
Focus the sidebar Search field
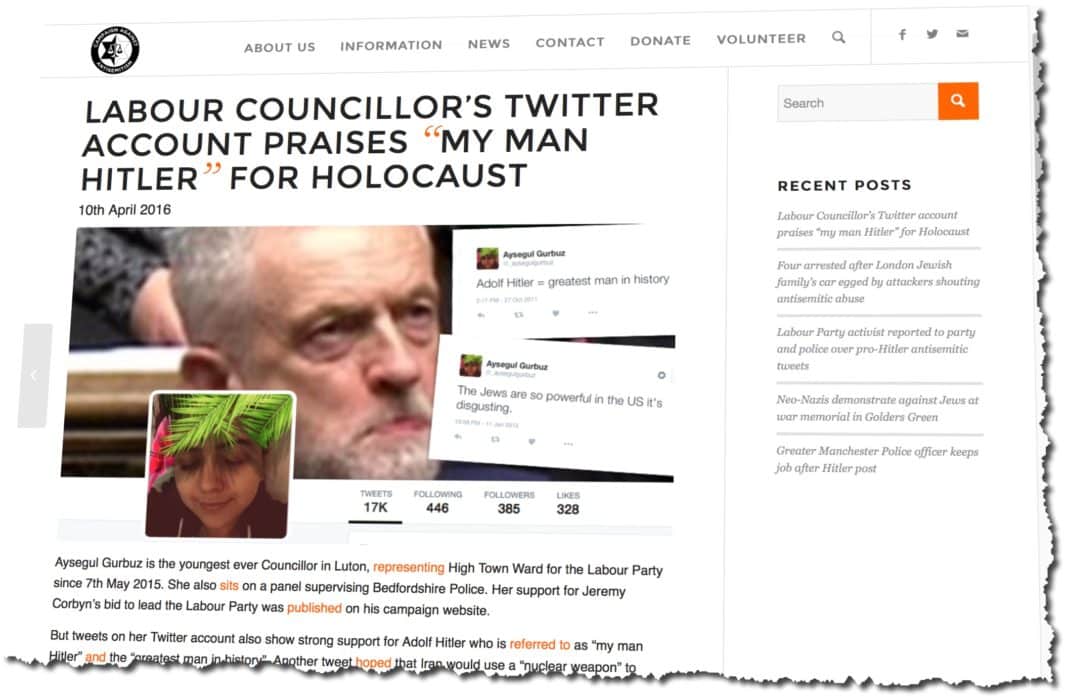point(858,103)
